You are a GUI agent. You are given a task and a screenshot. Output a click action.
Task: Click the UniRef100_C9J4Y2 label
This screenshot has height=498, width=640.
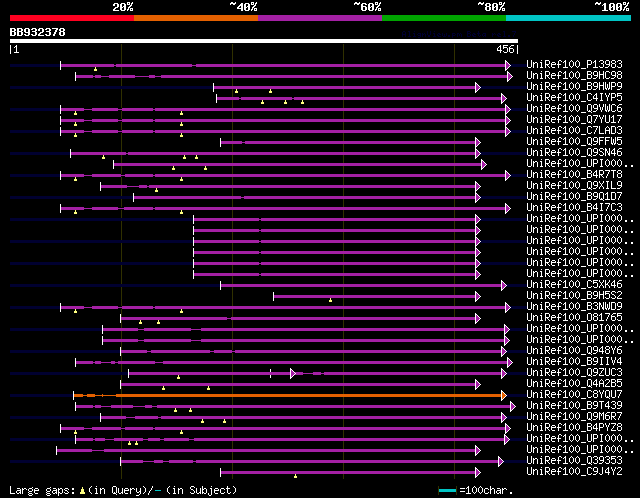click(x=574, y=471)
